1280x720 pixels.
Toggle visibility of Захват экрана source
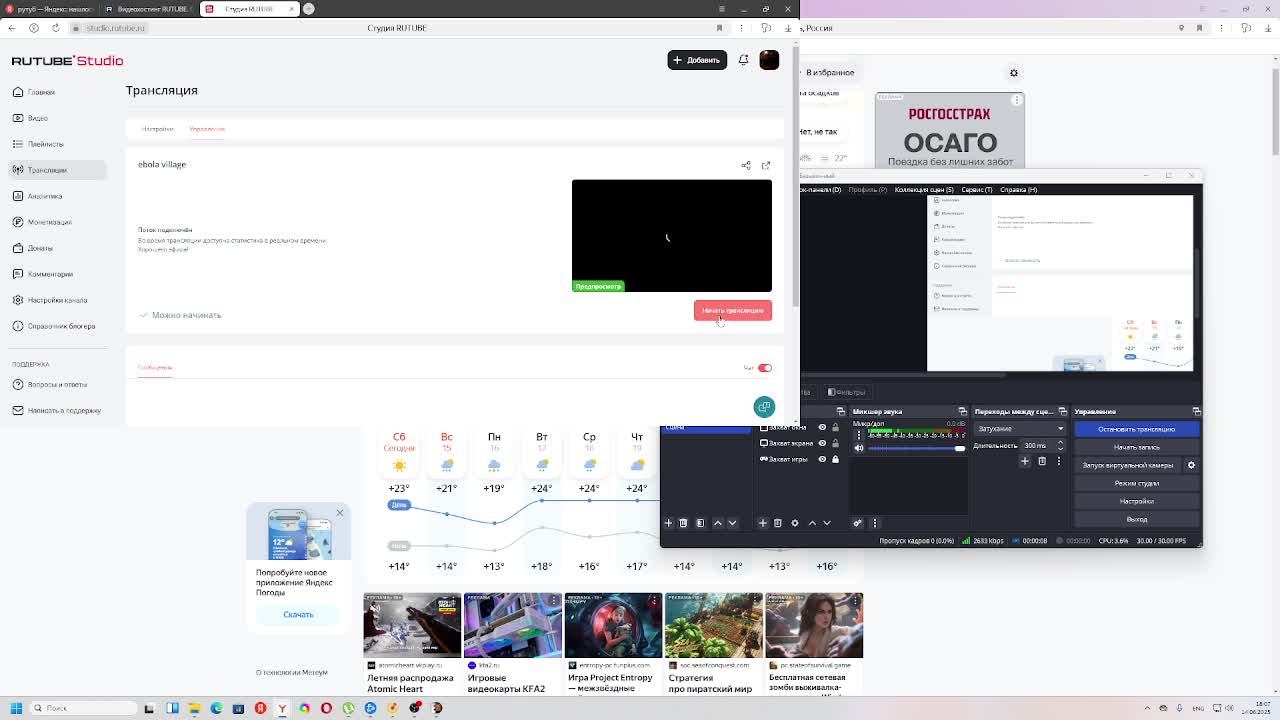point(822,443)
